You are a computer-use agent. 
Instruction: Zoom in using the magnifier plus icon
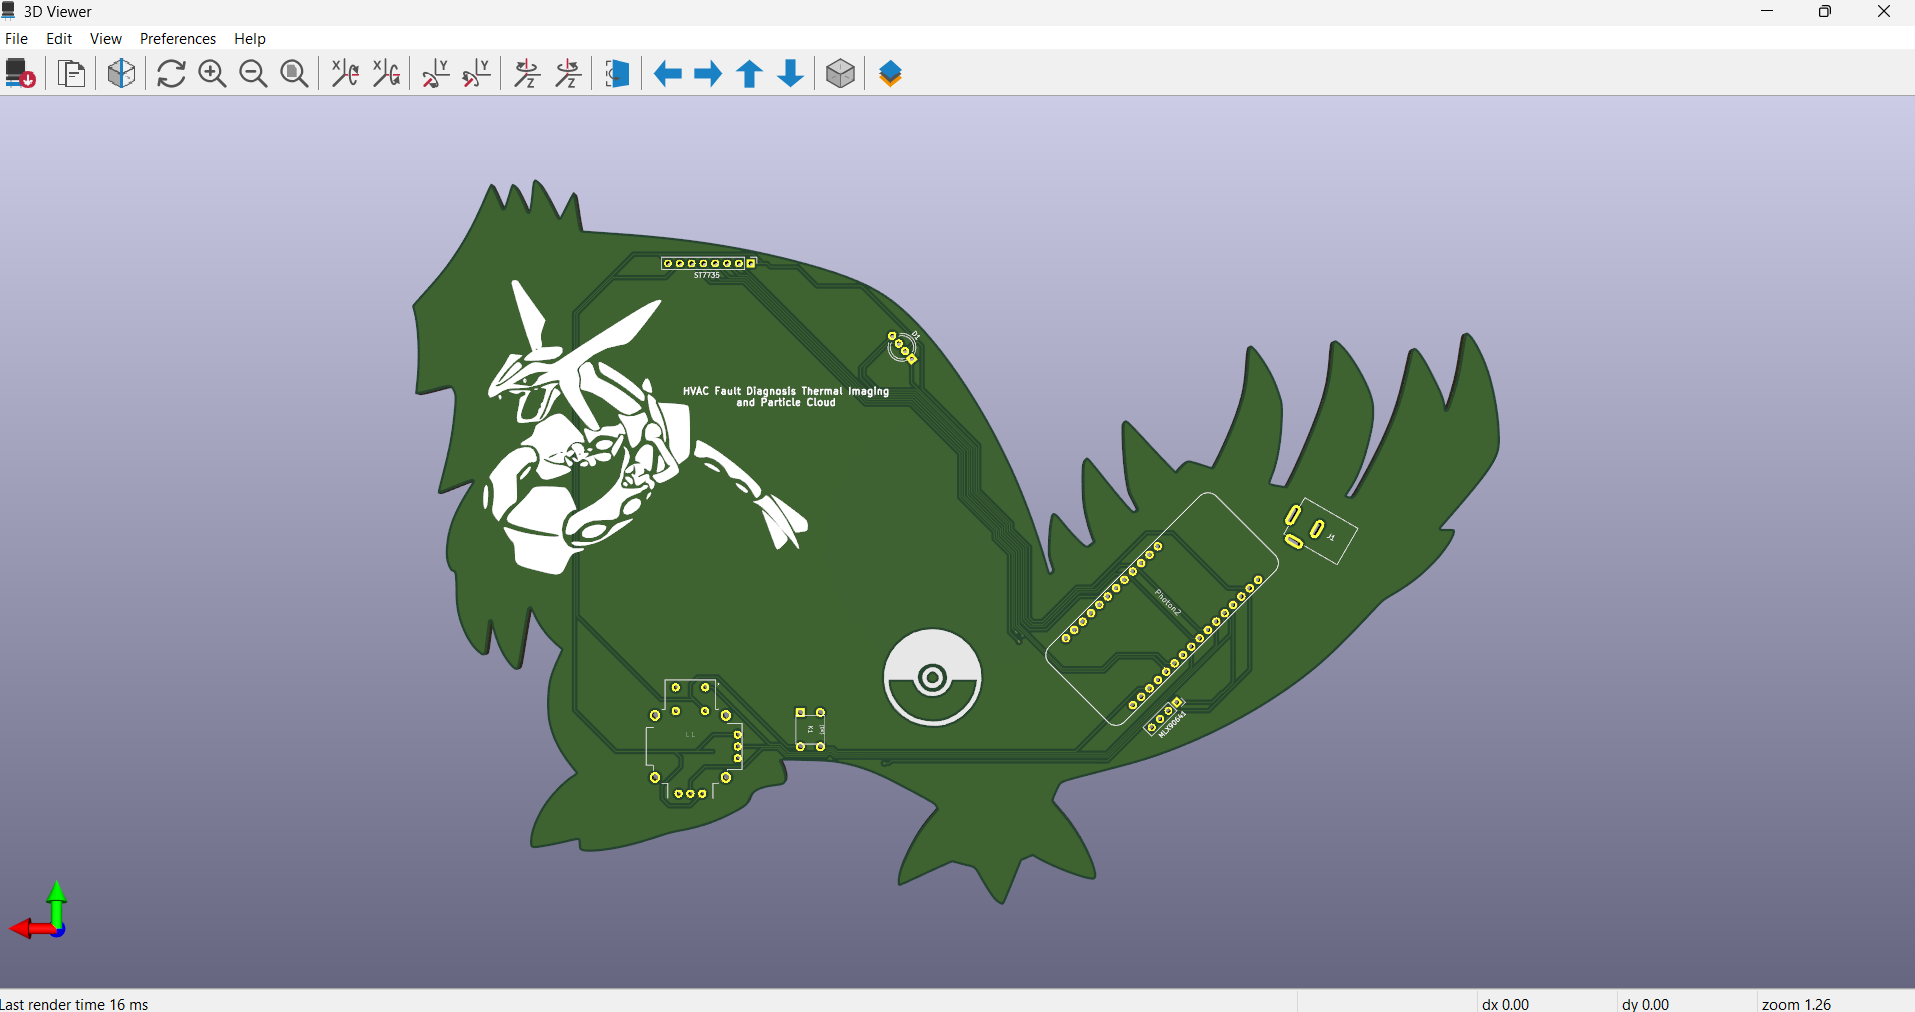[x=212, y=74]
